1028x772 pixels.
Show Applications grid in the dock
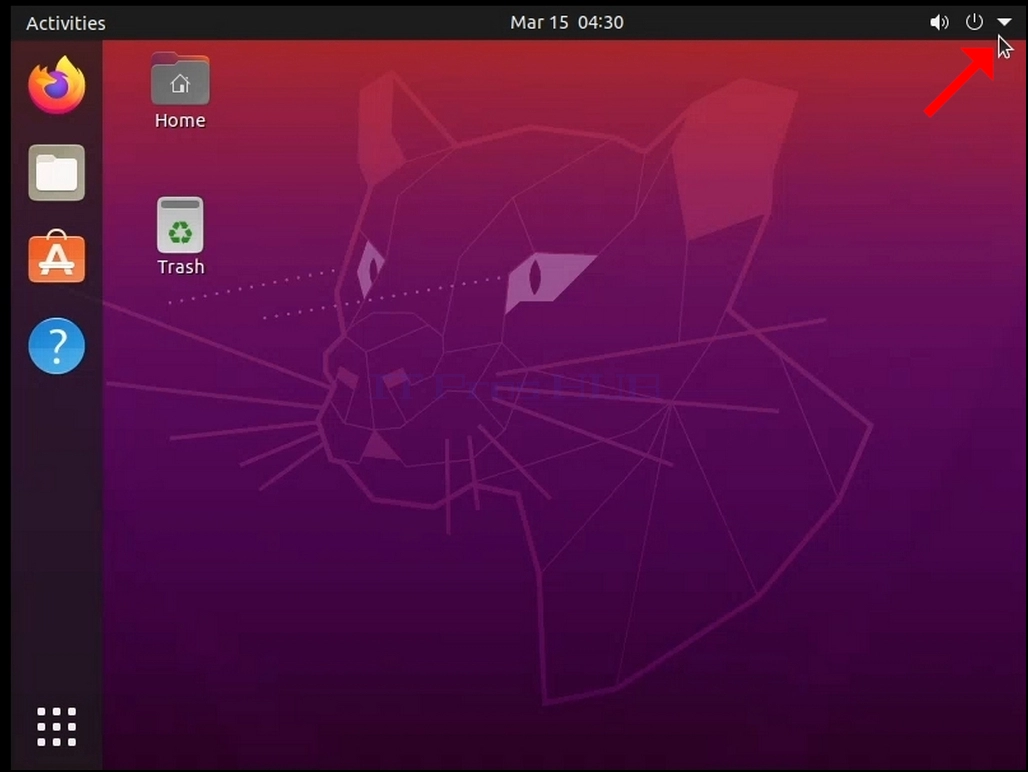[x=57, y=726]
